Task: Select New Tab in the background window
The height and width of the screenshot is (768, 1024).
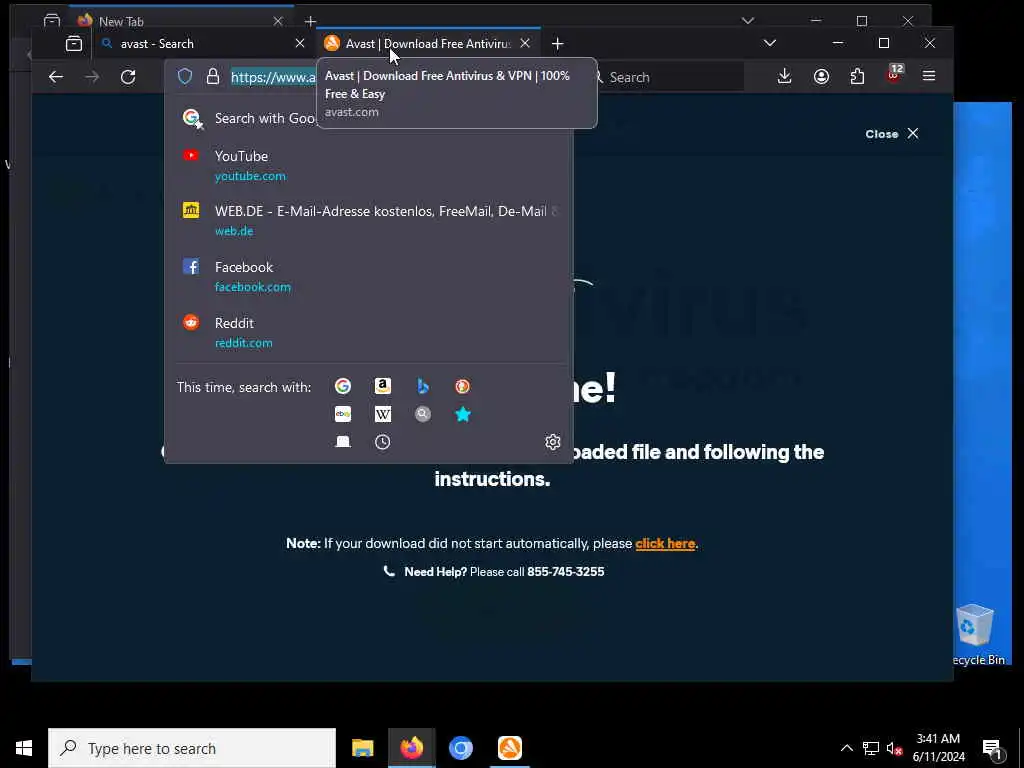Action: pyautogui.click(x=182, y=21)
